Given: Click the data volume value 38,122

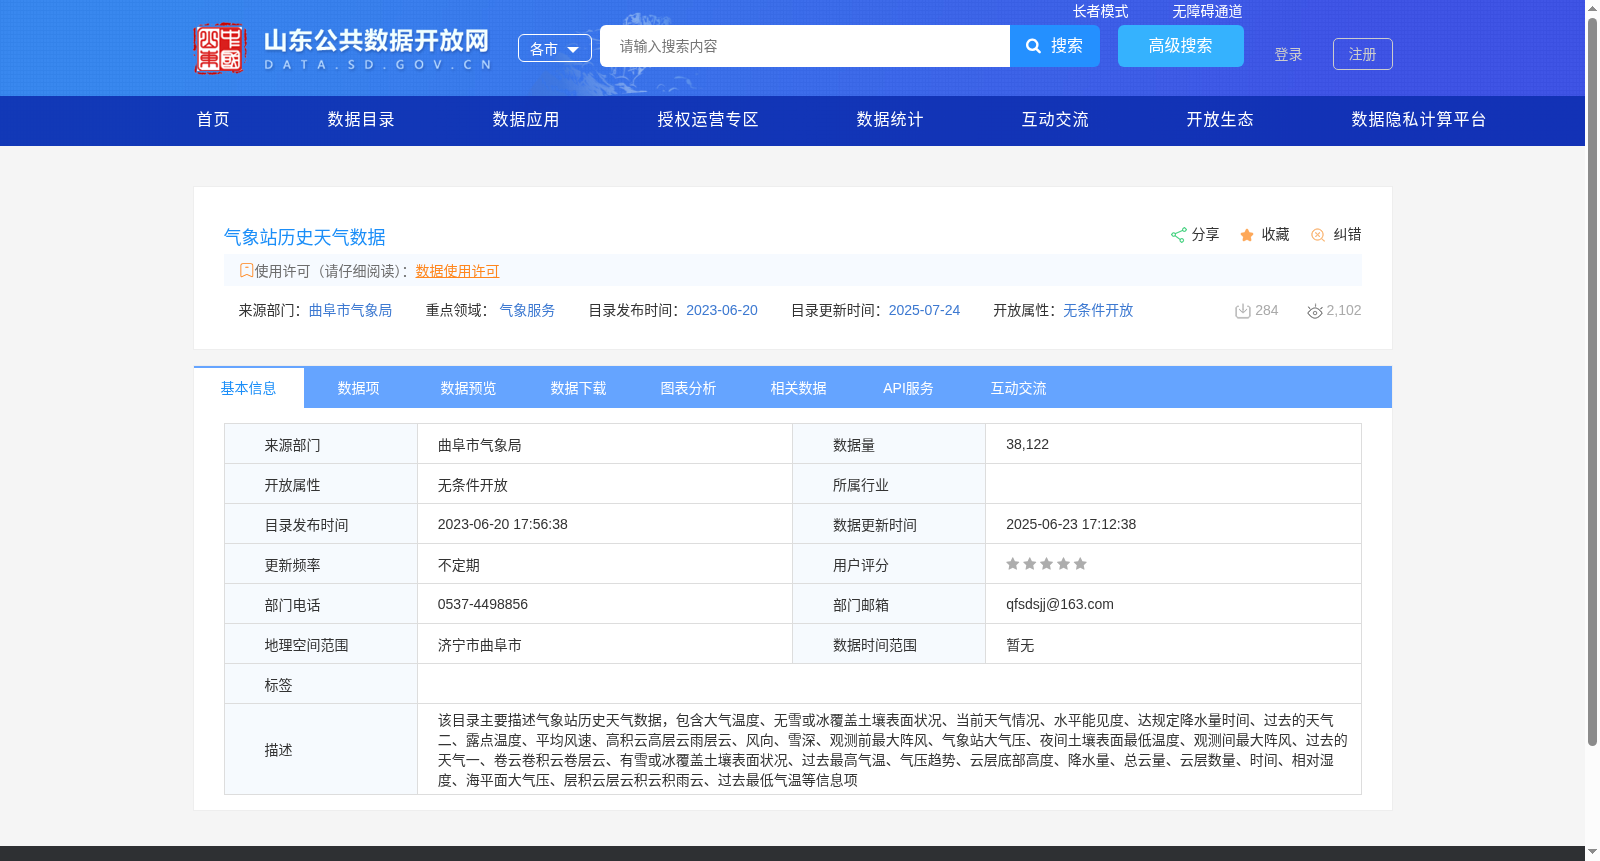Looking at the screenshot, I should click(x=1028, y=444).
